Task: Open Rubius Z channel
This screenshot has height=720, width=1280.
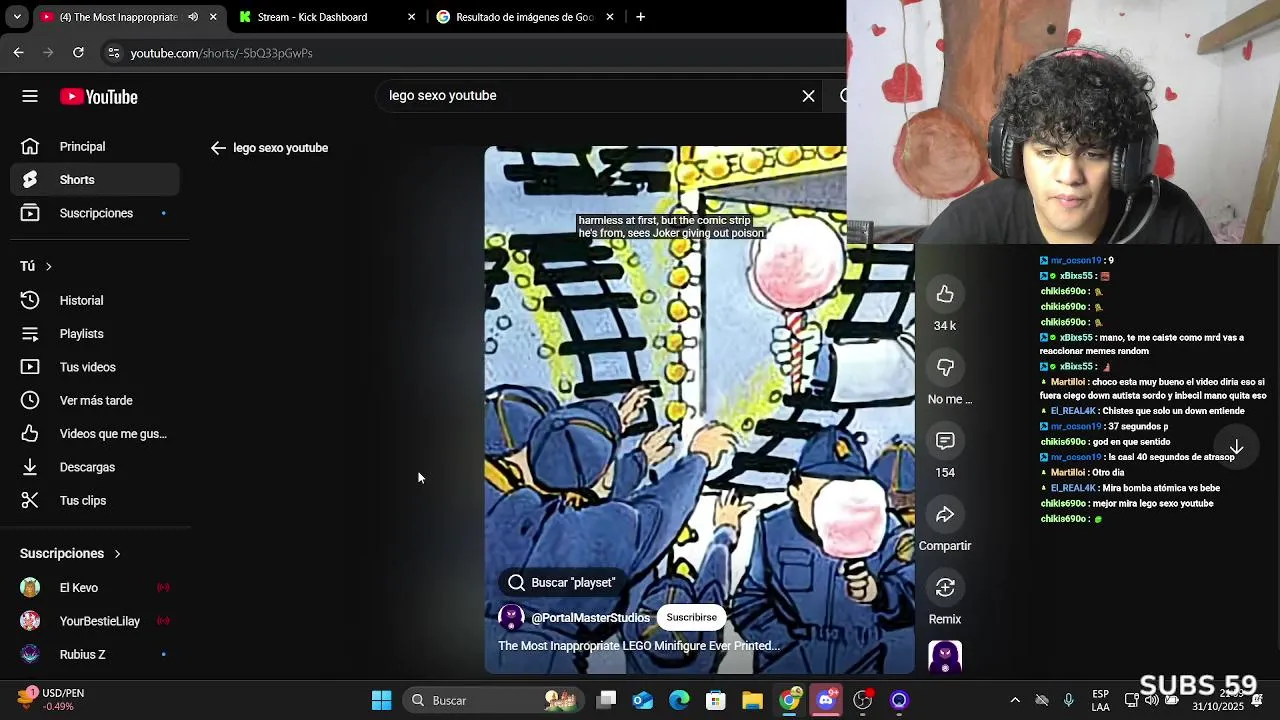Action: click(x=95, y=654)
